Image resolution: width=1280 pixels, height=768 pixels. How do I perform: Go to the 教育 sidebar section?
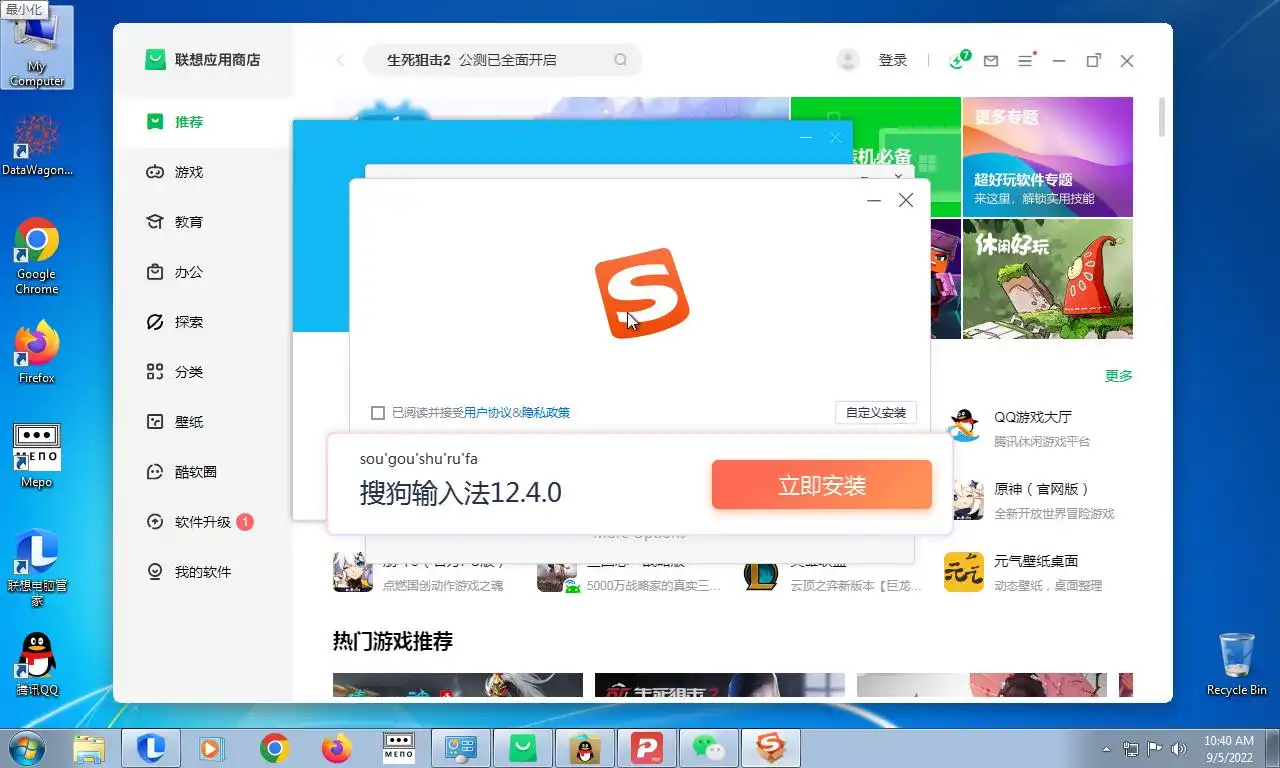pos(203,222)
